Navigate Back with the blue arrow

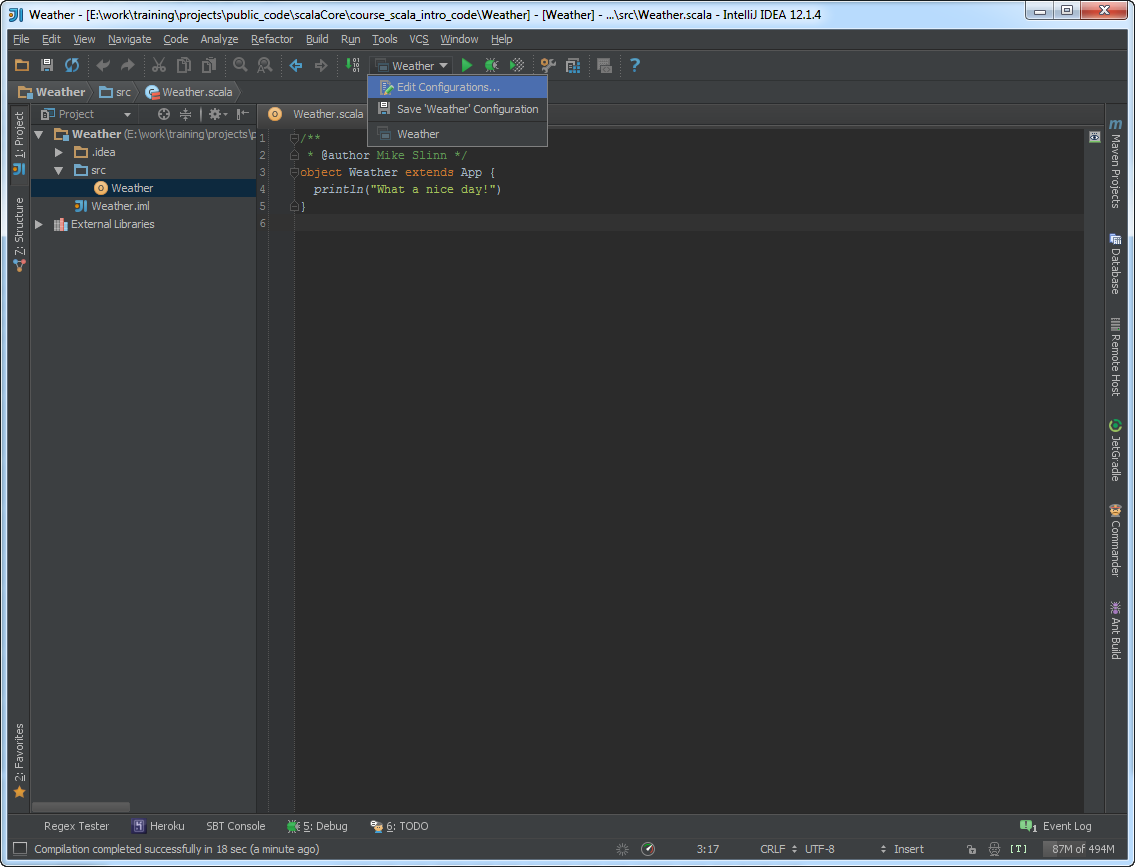[296, 65]
